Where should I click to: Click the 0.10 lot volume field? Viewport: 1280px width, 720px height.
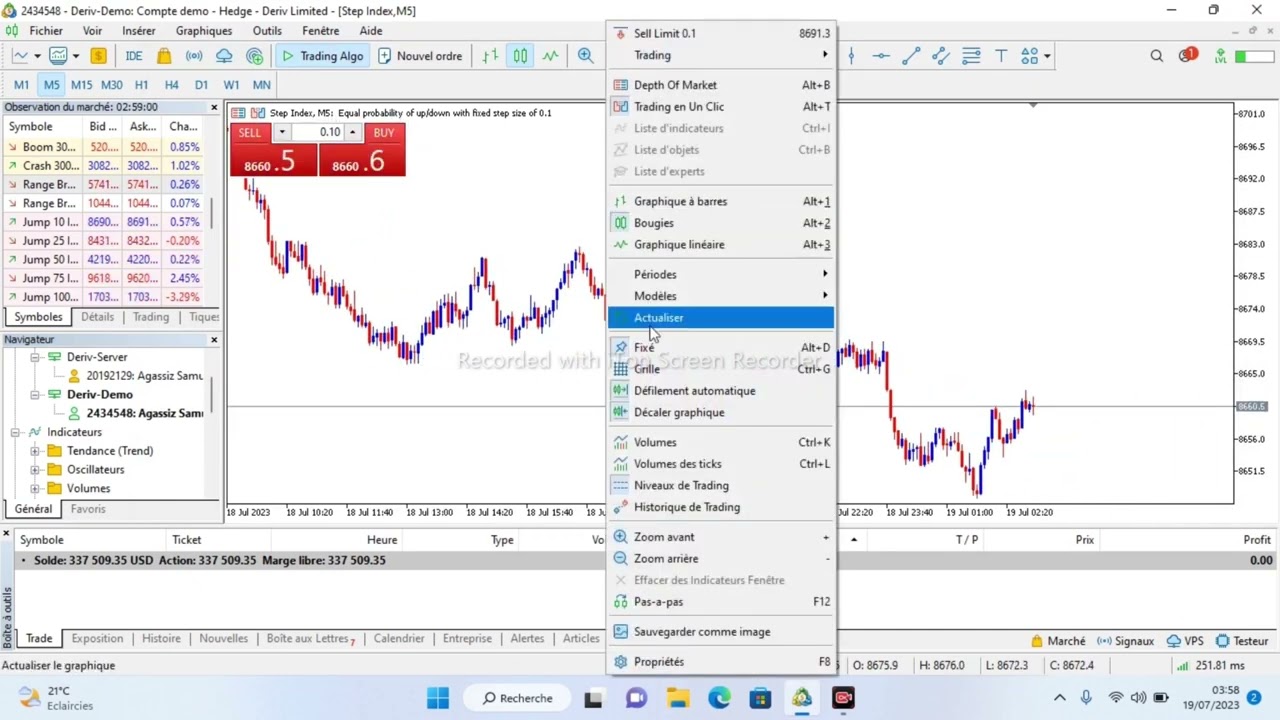(x=318, y=132)
